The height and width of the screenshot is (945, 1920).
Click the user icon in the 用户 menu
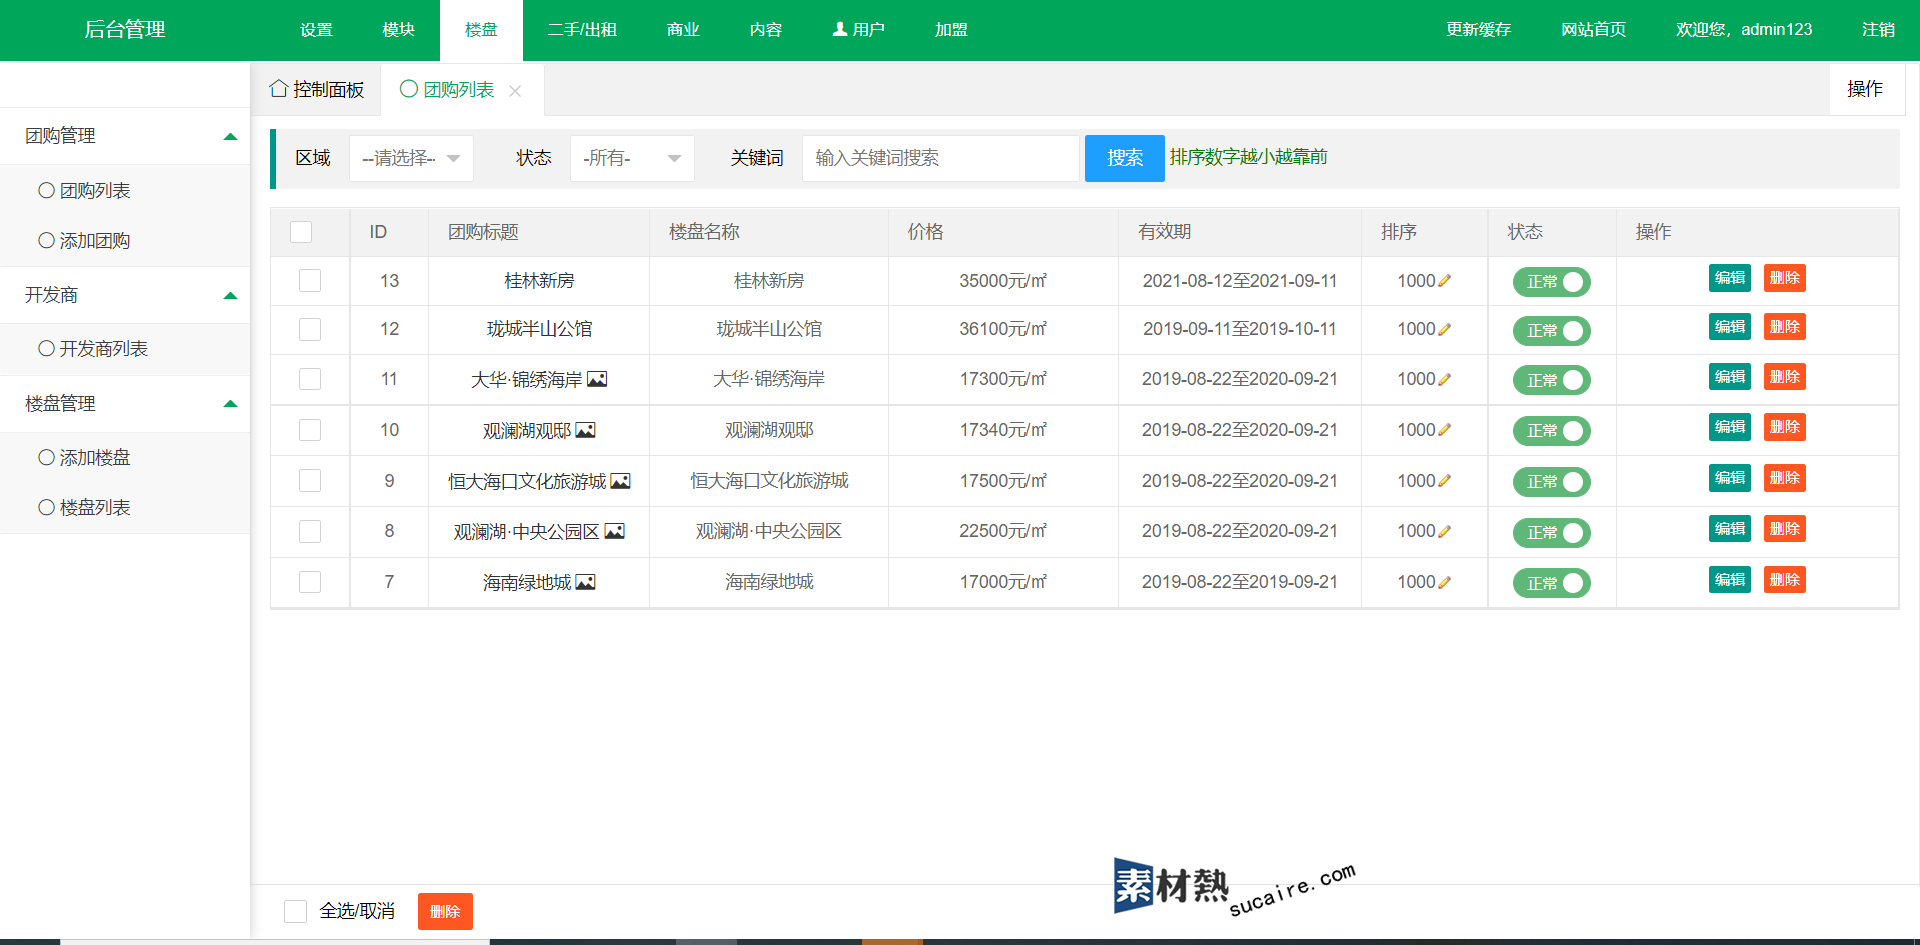(x=840, y=29)
